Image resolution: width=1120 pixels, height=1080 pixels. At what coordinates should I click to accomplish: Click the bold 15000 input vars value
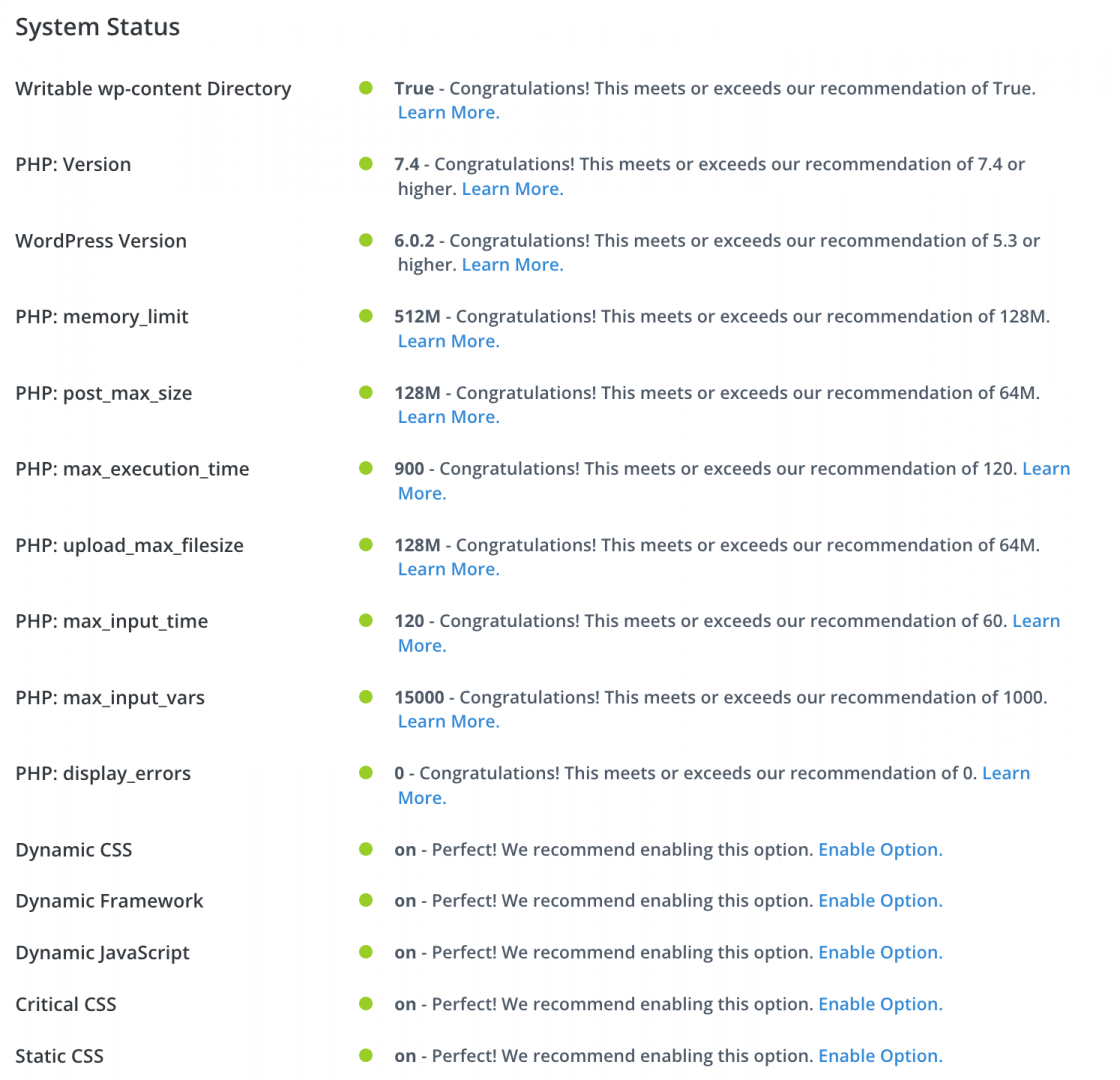tap(419, 697)
